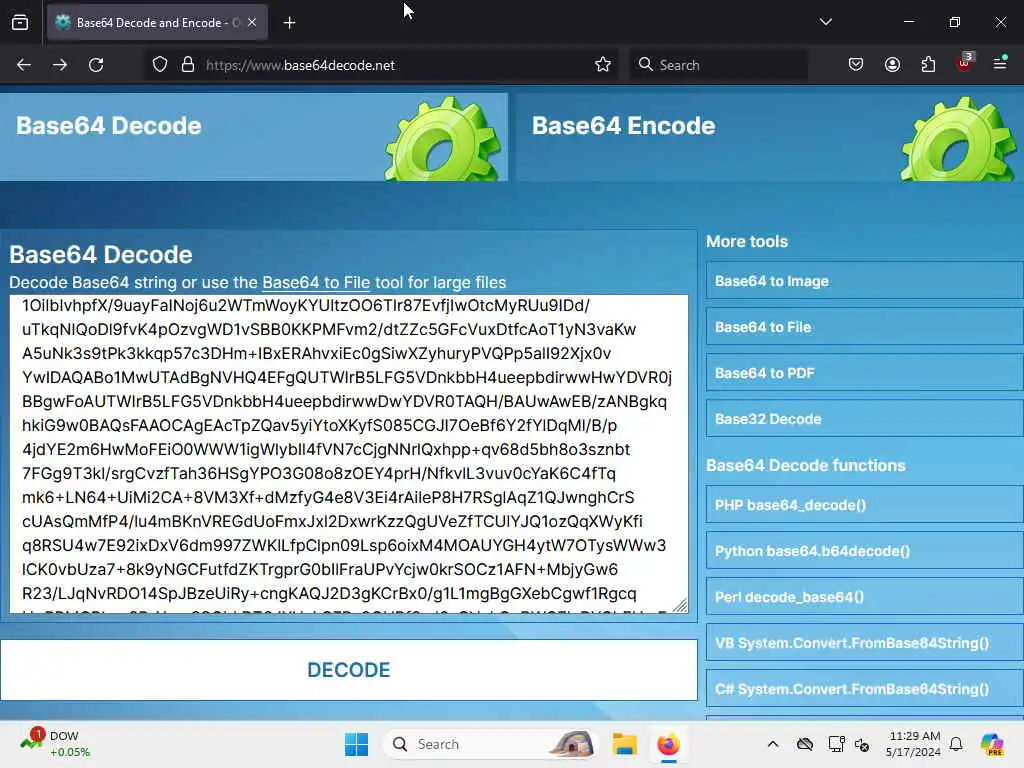Expand the list all tabs chevron

pyautogui.click(x=825, y=22)
